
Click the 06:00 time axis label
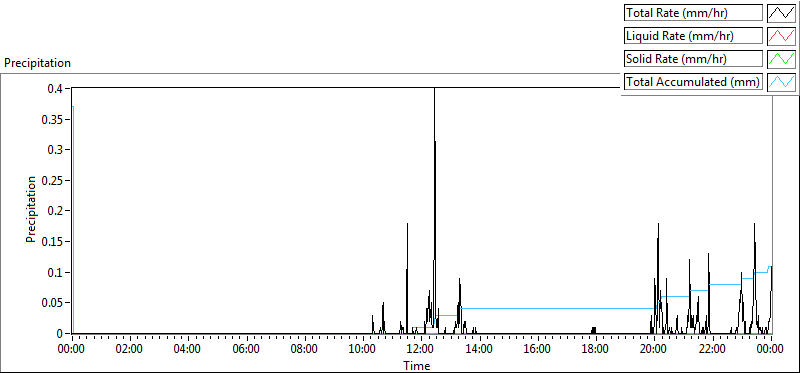pyautogui.click(x=246, y=350)
